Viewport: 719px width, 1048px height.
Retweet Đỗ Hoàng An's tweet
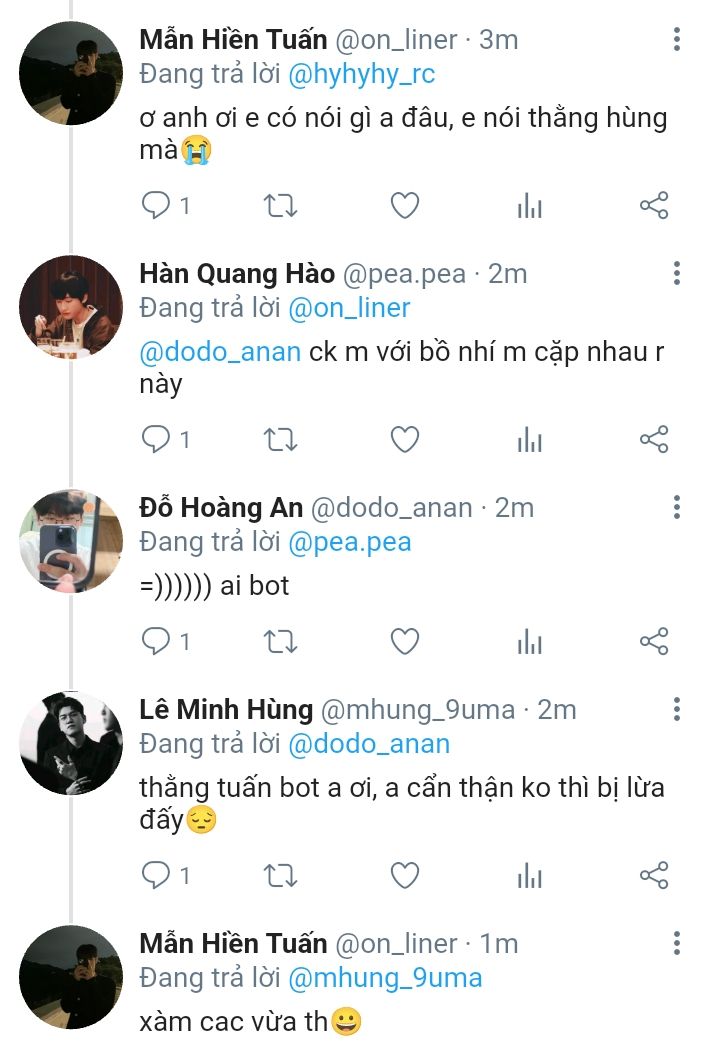(x=280, y=640)
